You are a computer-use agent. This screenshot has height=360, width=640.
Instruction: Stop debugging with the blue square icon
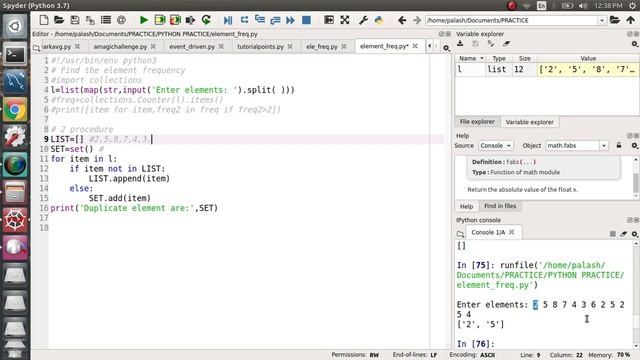(306, 20)
